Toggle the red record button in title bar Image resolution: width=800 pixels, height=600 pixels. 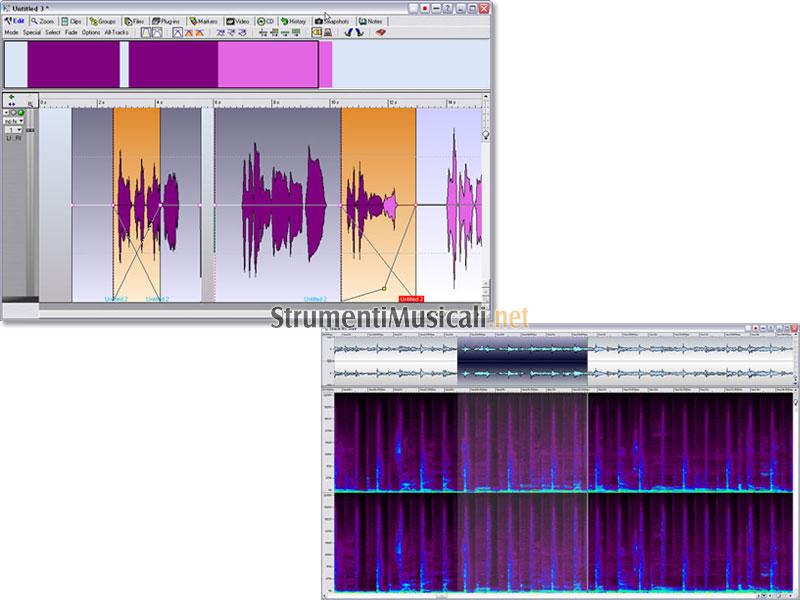[424, 7]
